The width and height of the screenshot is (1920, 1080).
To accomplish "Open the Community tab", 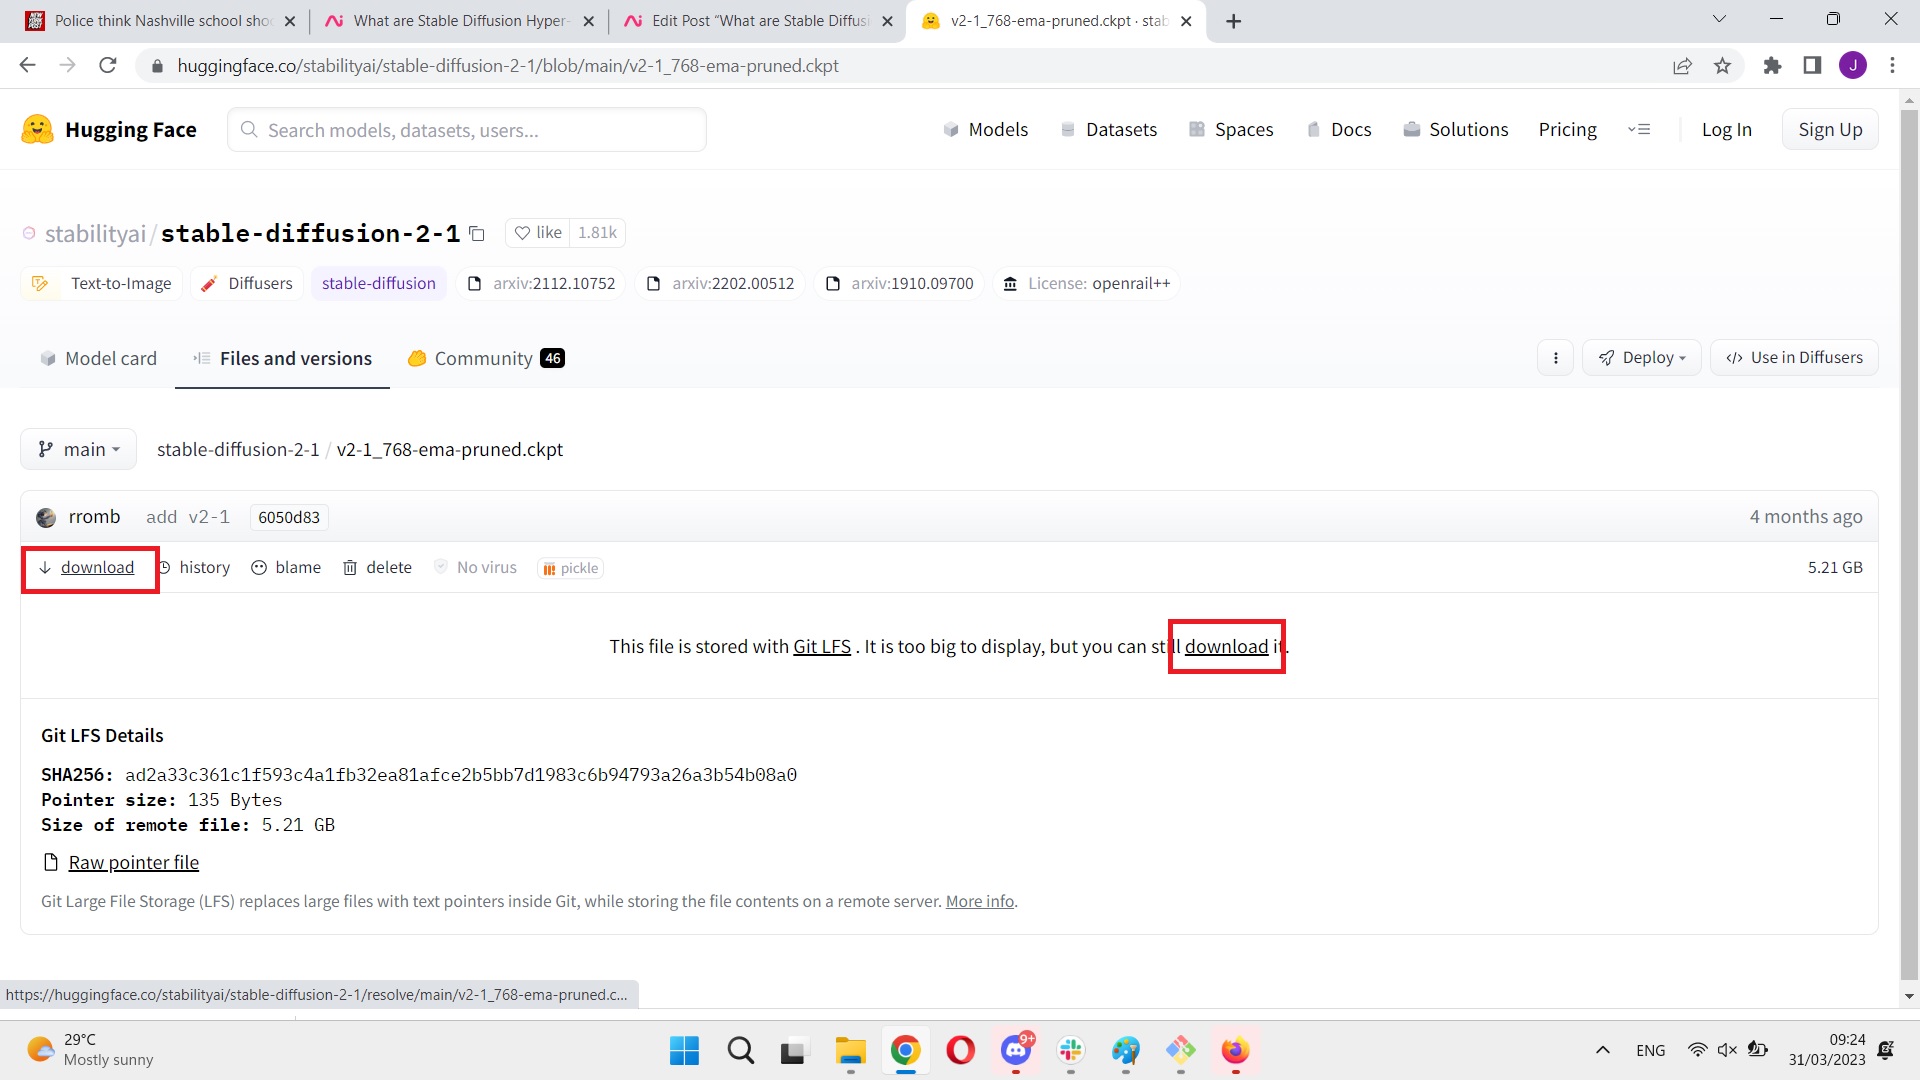I will tap(485, 359).
